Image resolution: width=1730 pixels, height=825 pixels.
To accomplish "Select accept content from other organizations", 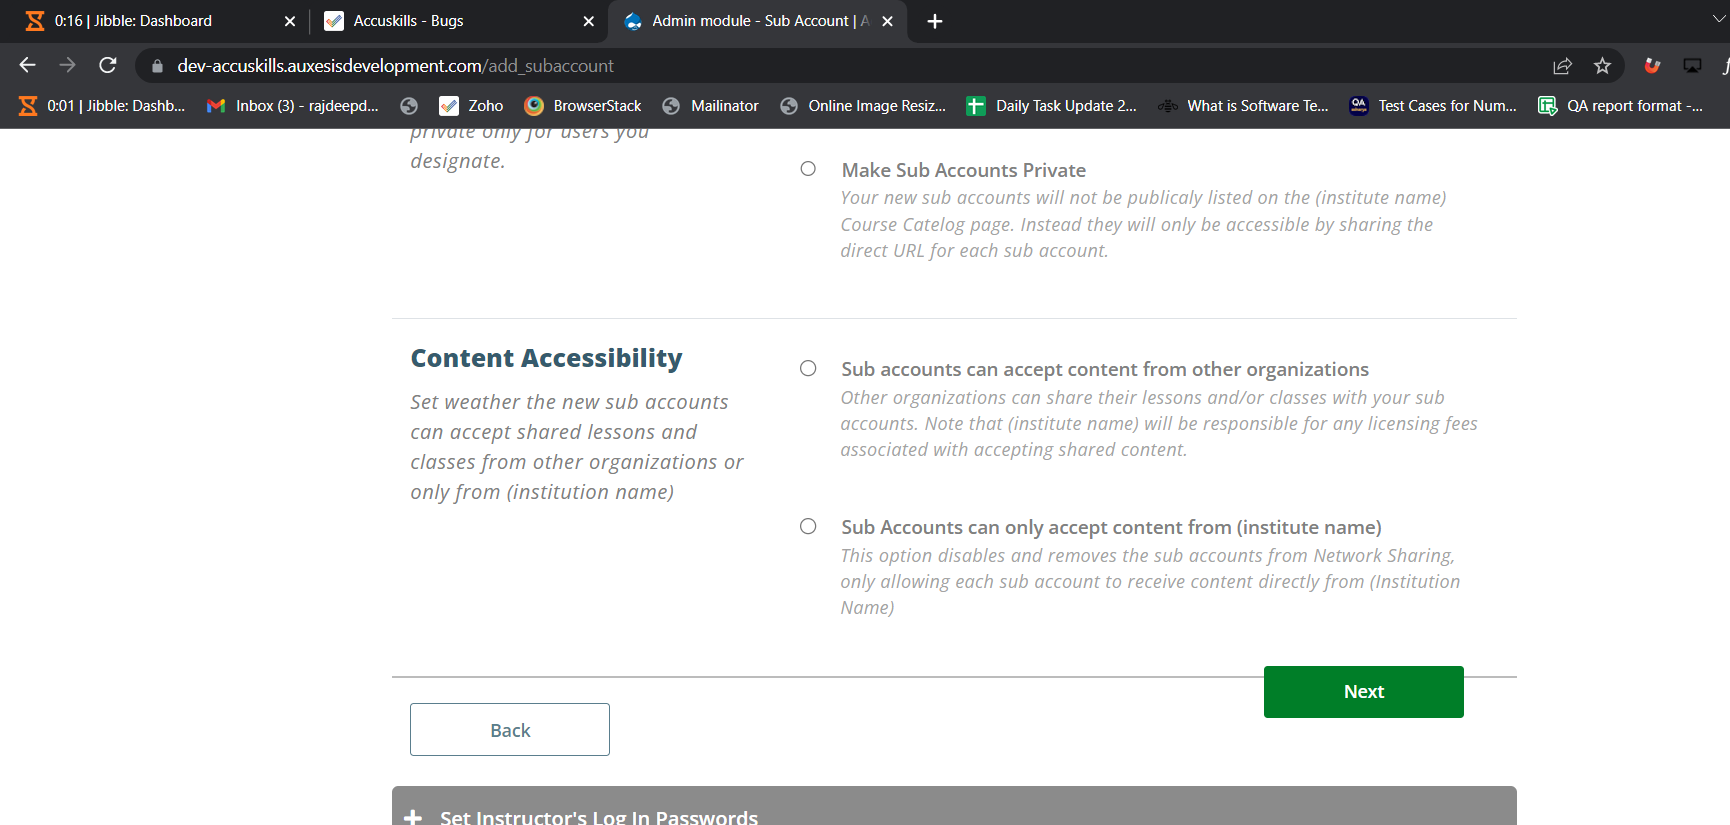I will click(x=808, y=368).
